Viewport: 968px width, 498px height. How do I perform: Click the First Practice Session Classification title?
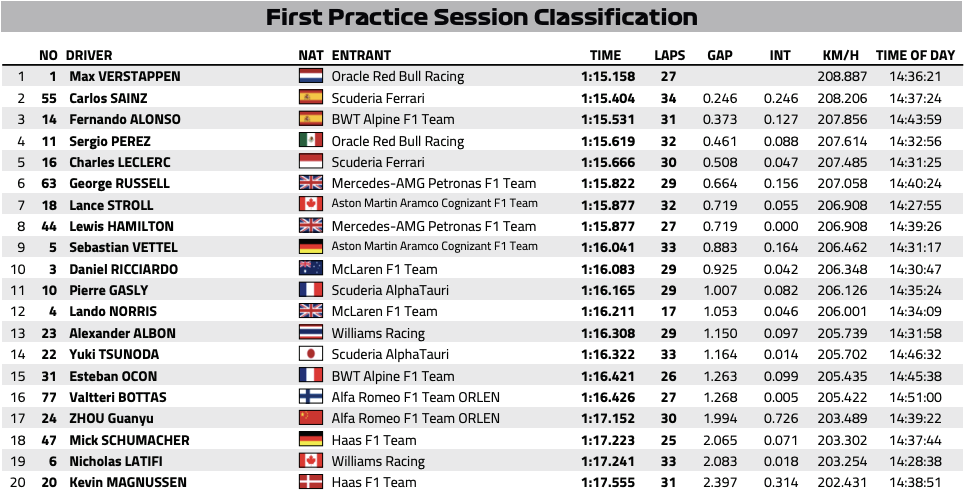[482, 17]
